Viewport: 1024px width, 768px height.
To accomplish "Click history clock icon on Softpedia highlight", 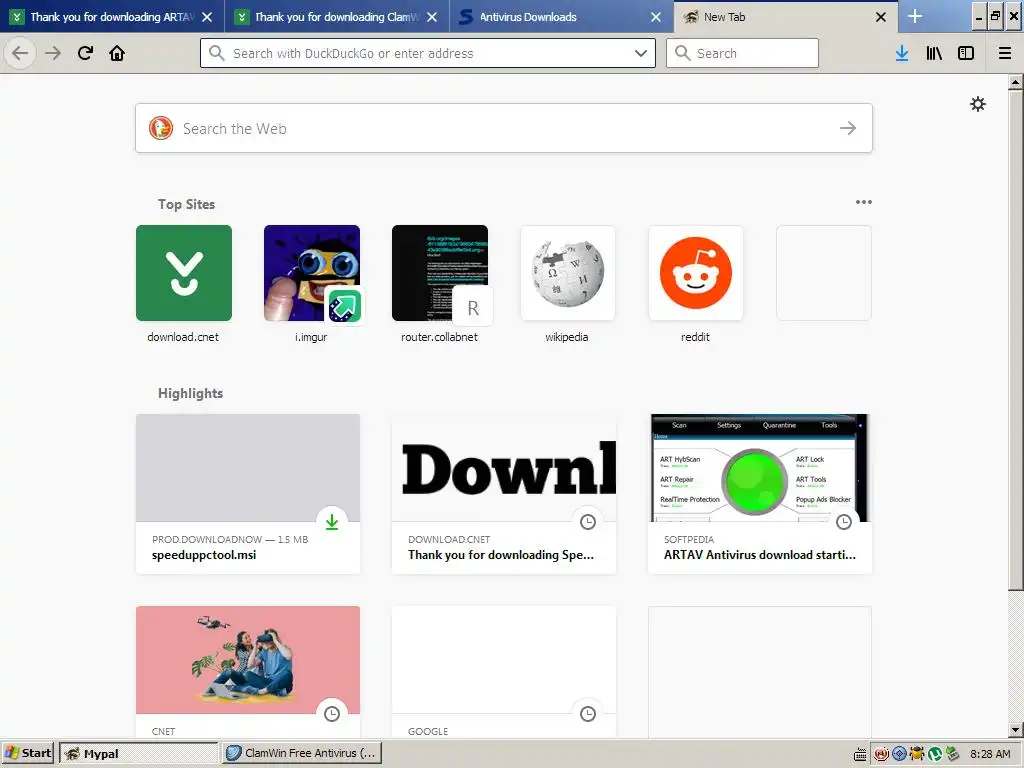I will [844, 522].
